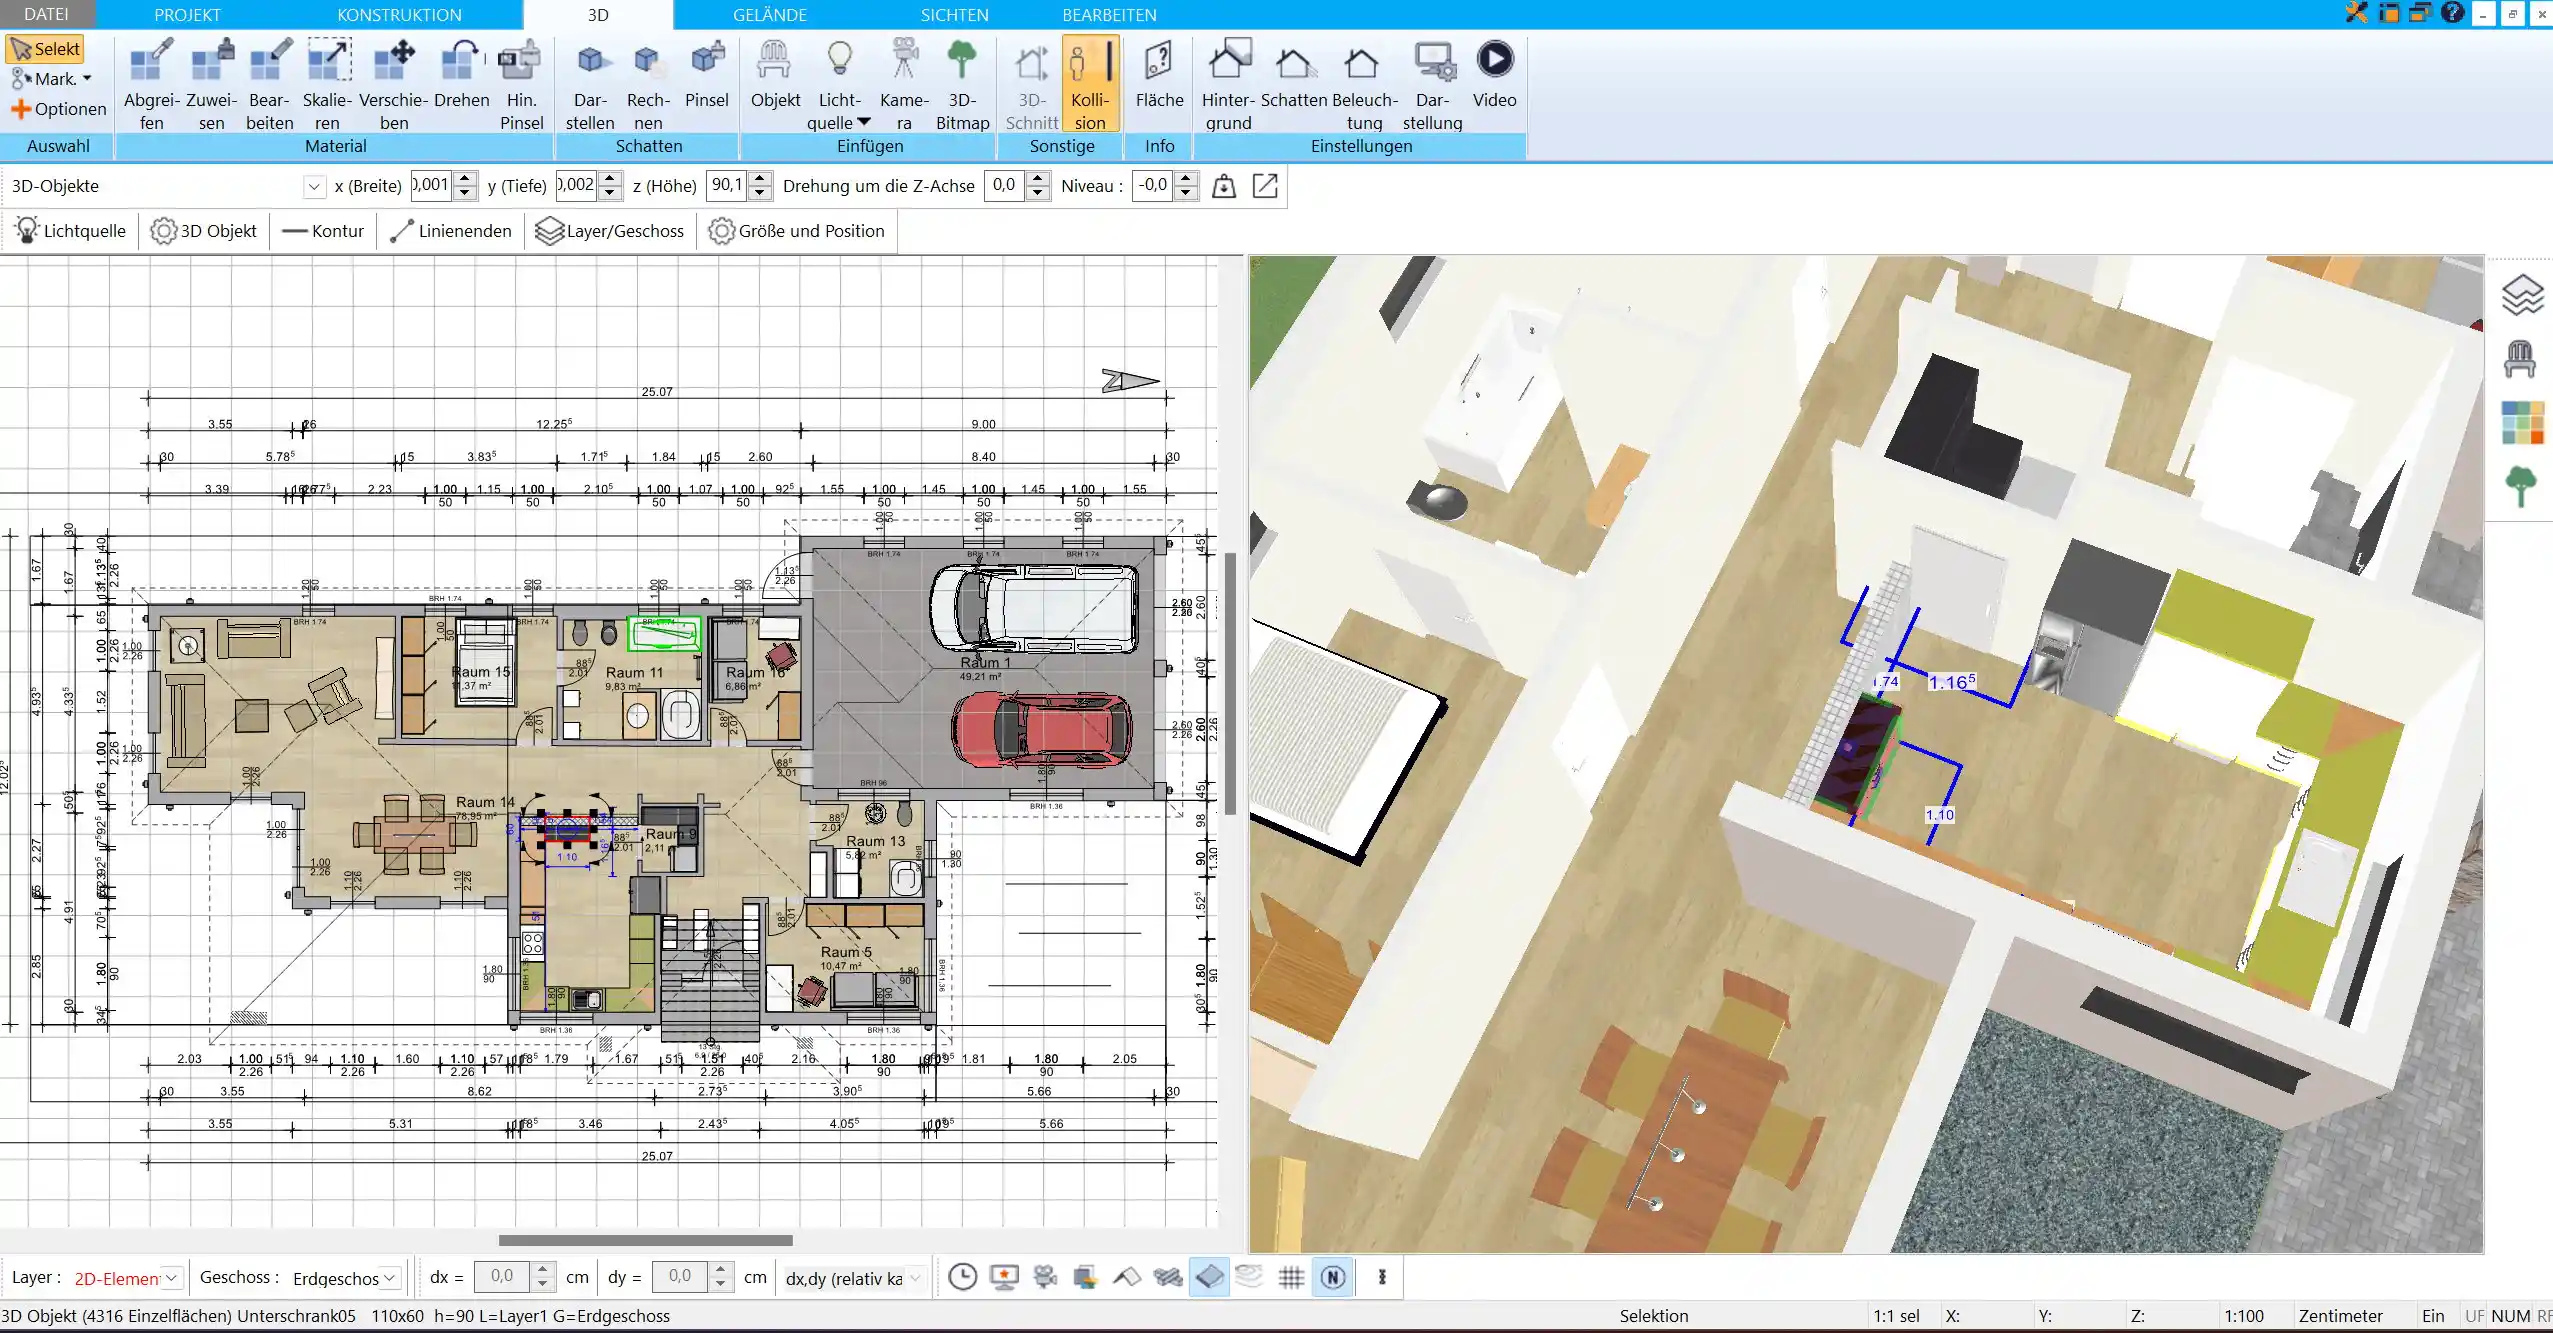
Task: Click the Optionen button
Action: point(58,109)
